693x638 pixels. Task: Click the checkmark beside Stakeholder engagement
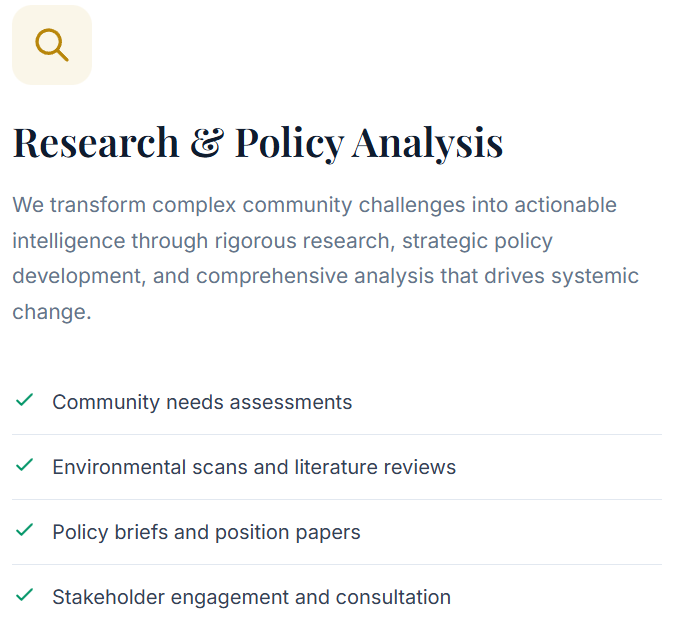coord(25,596)
